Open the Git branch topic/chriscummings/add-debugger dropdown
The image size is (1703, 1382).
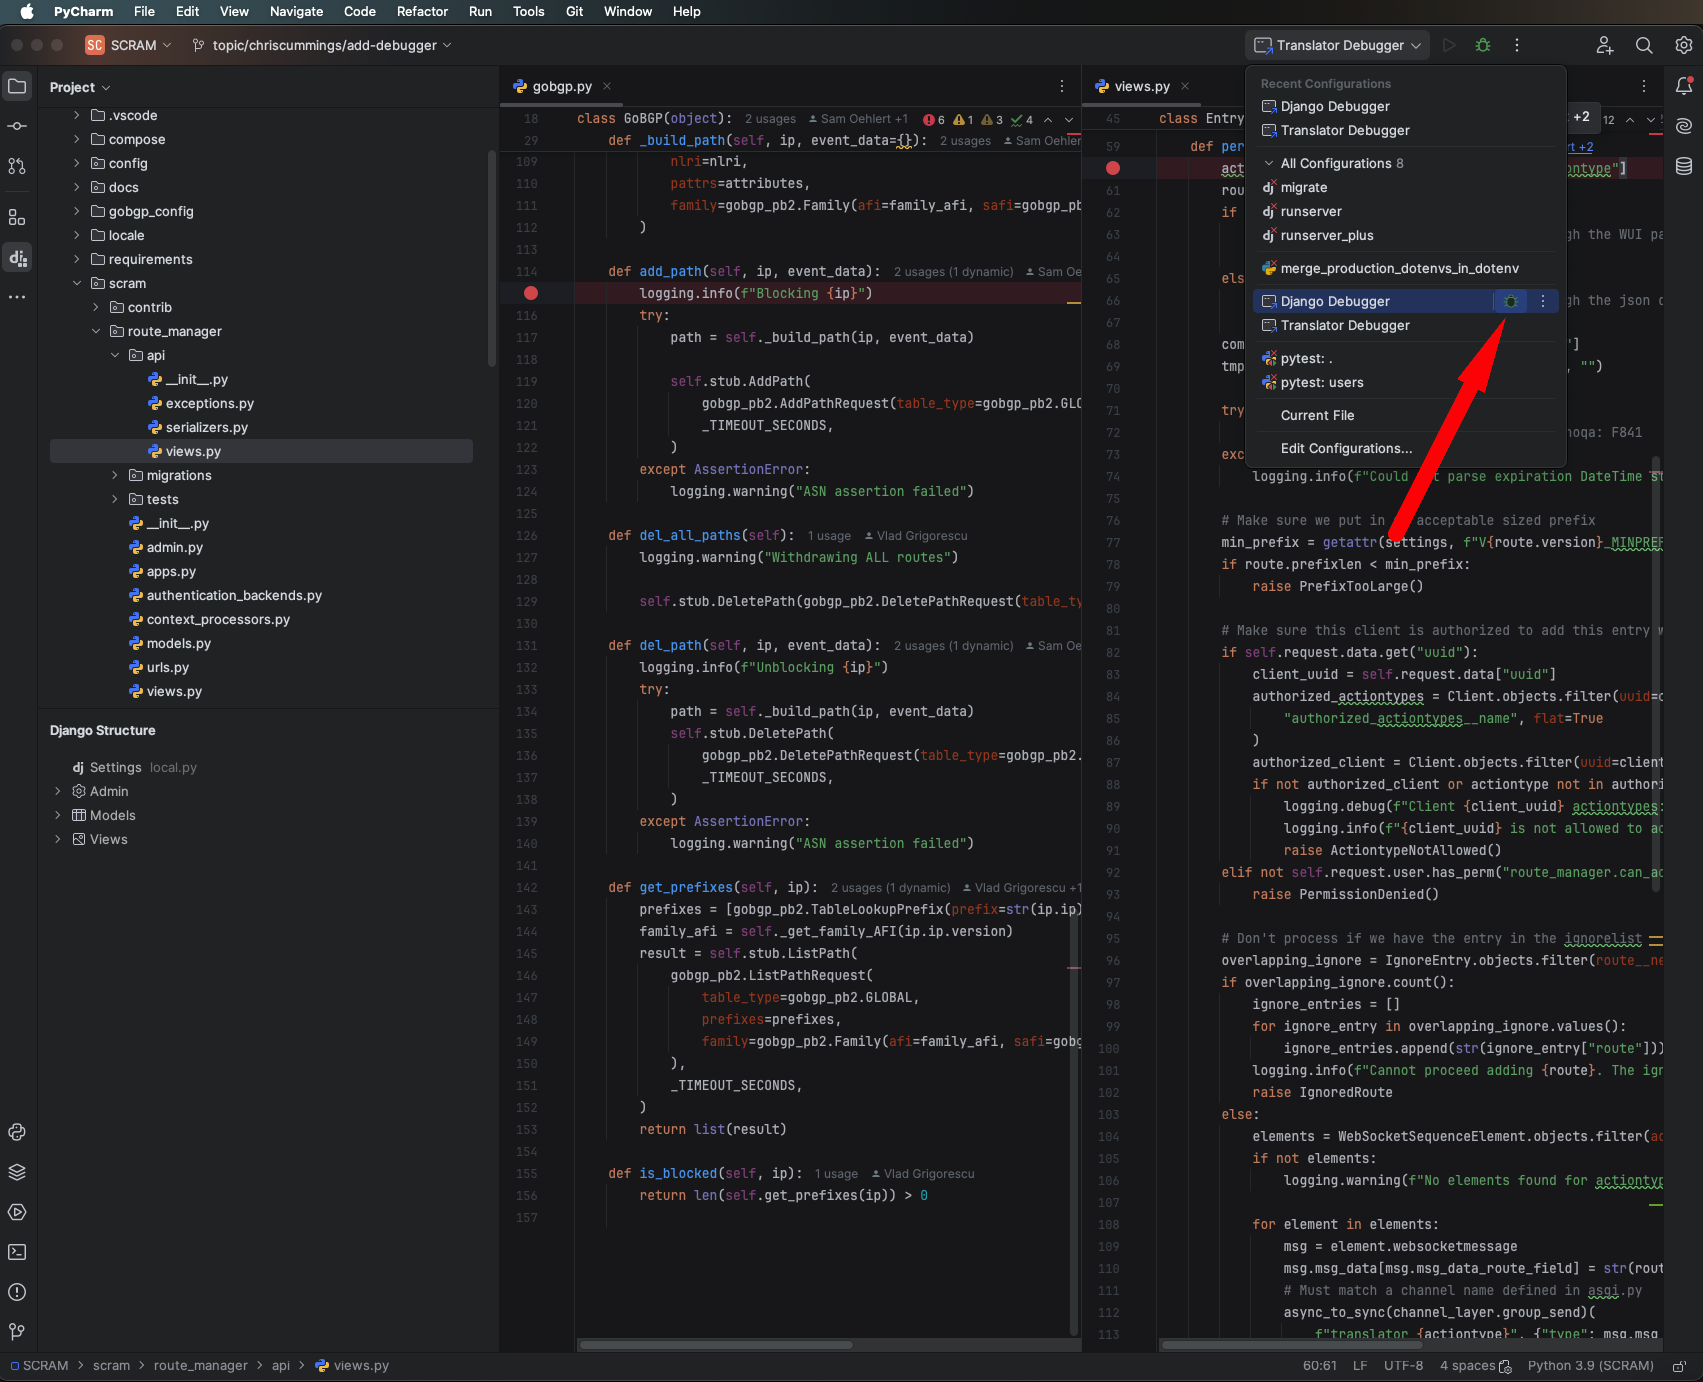322,45
